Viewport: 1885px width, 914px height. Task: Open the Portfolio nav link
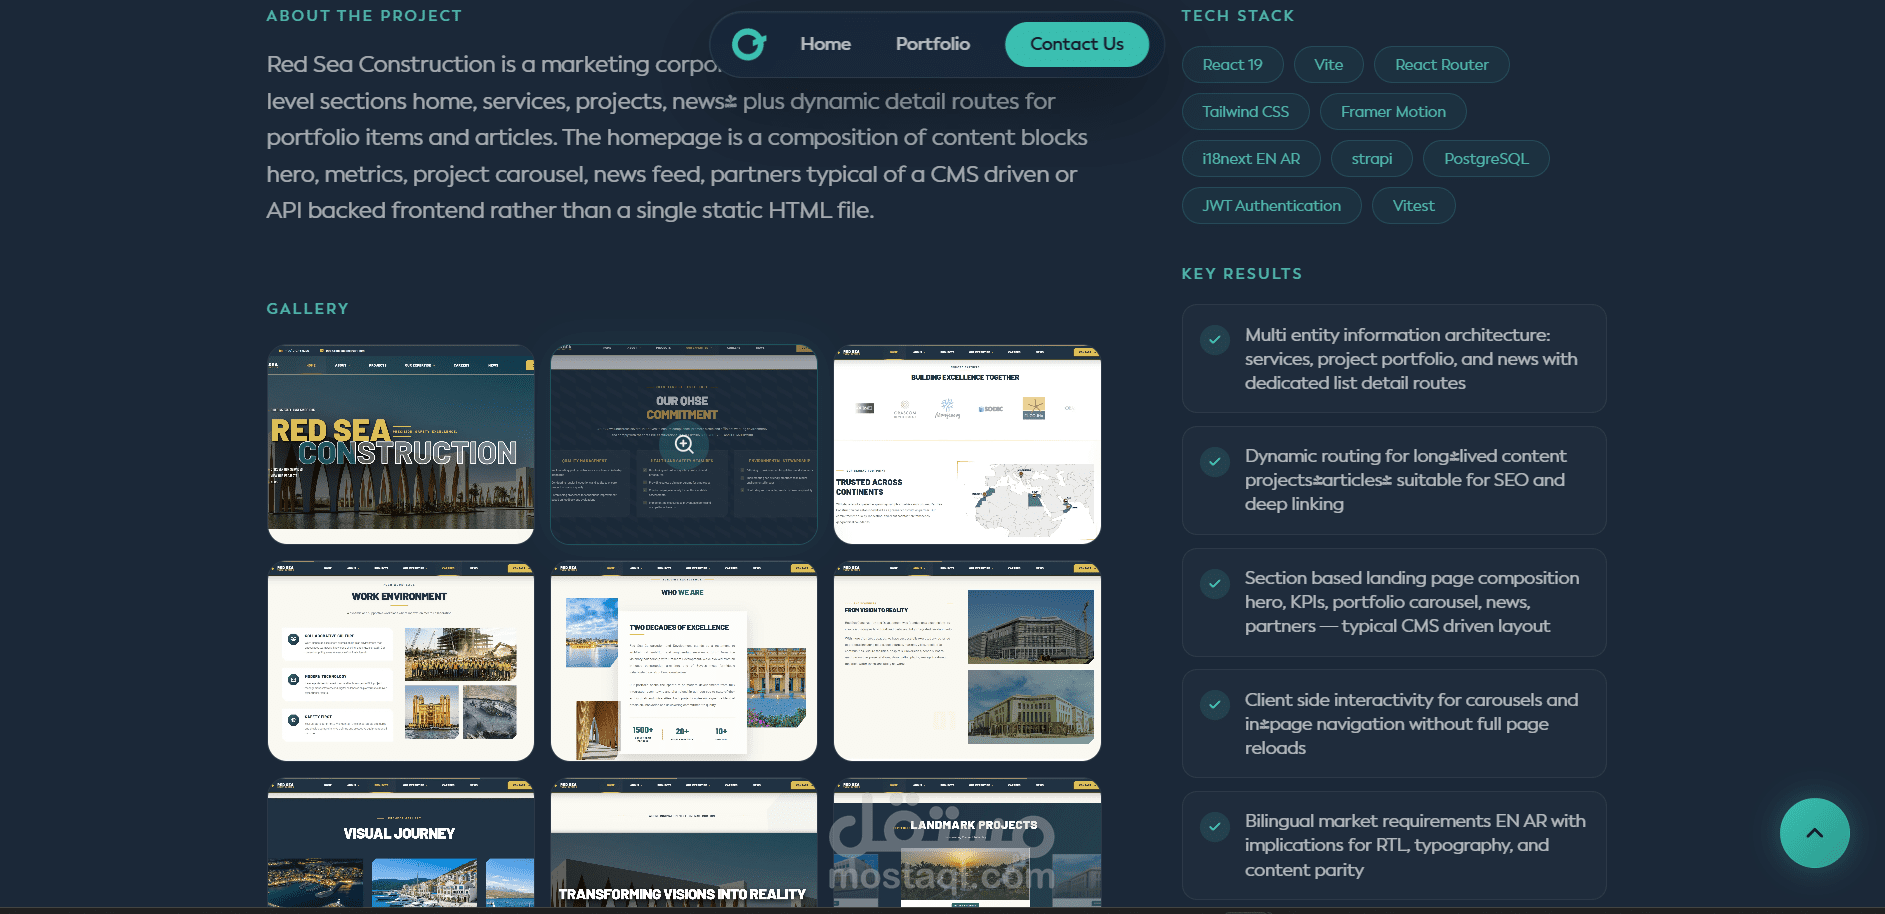[932, 44]
